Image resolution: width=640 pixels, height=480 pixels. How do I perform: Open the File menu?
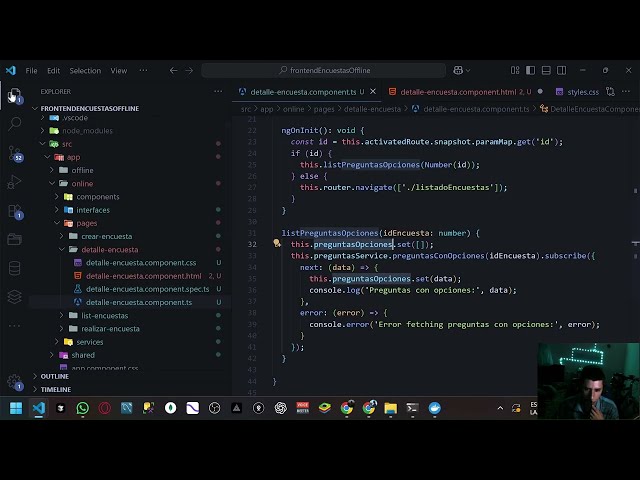pos(31,71)
